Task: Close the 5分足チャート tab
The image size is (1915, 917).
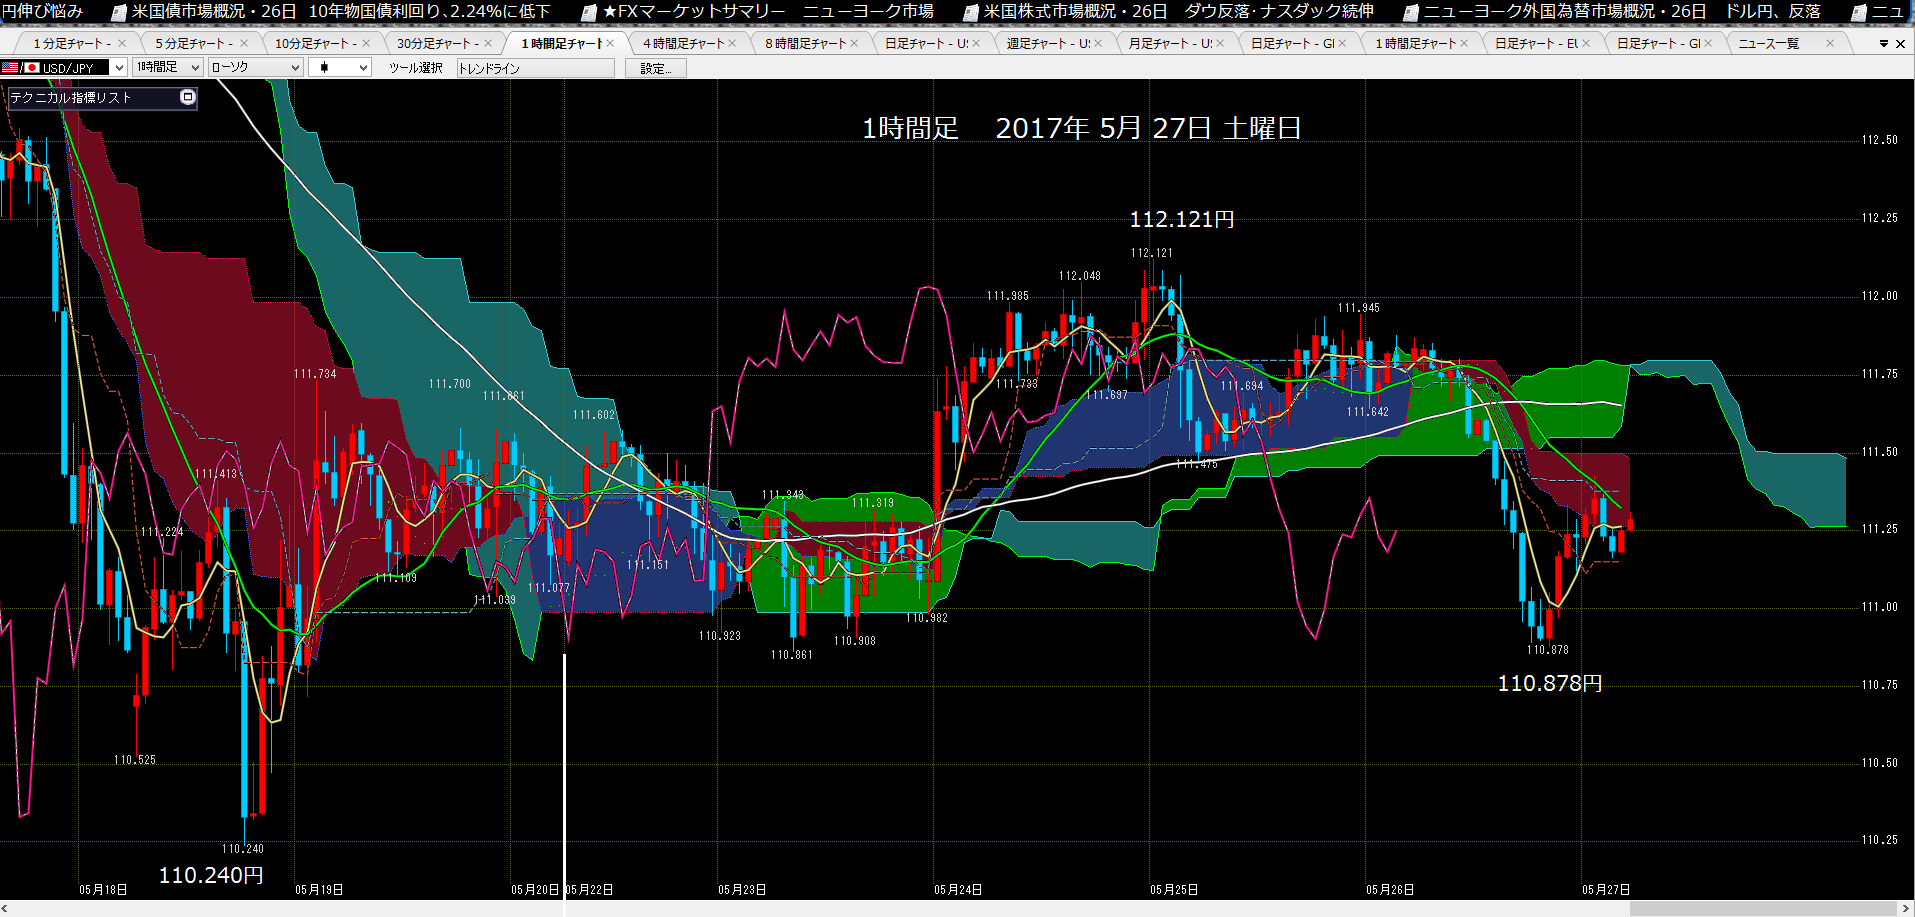Action: (244, 43)
